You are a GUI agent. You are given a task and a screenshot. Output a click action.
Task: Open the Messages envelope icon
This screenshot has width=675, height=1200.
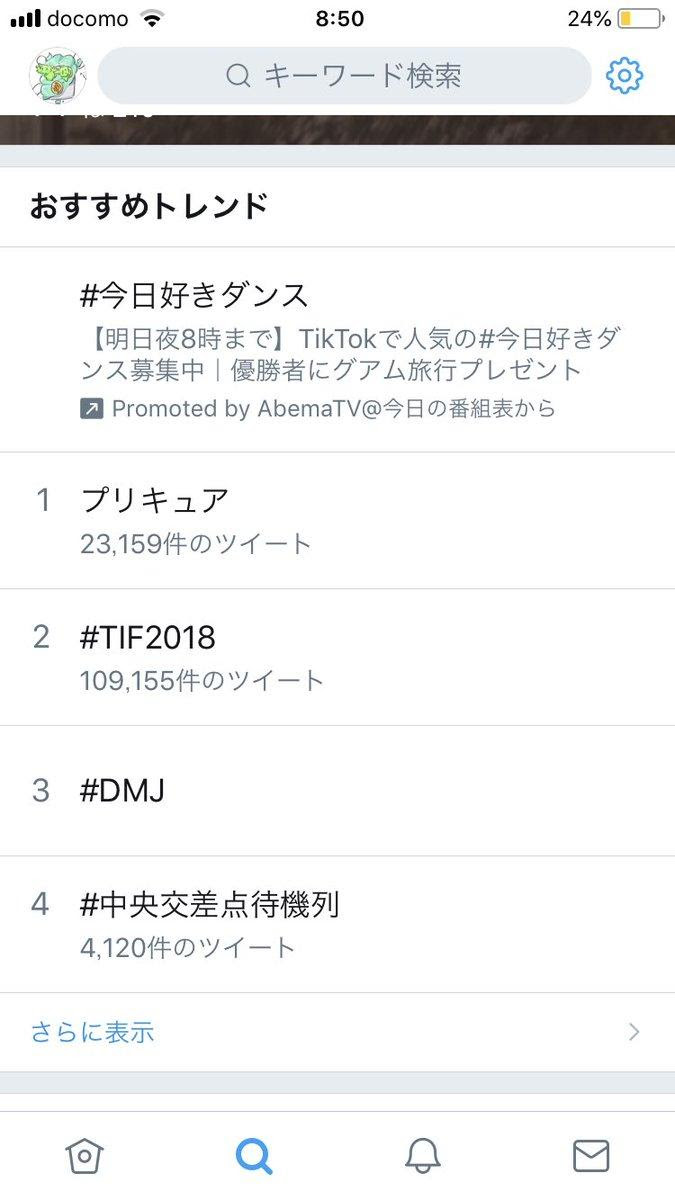point(591,1156)
